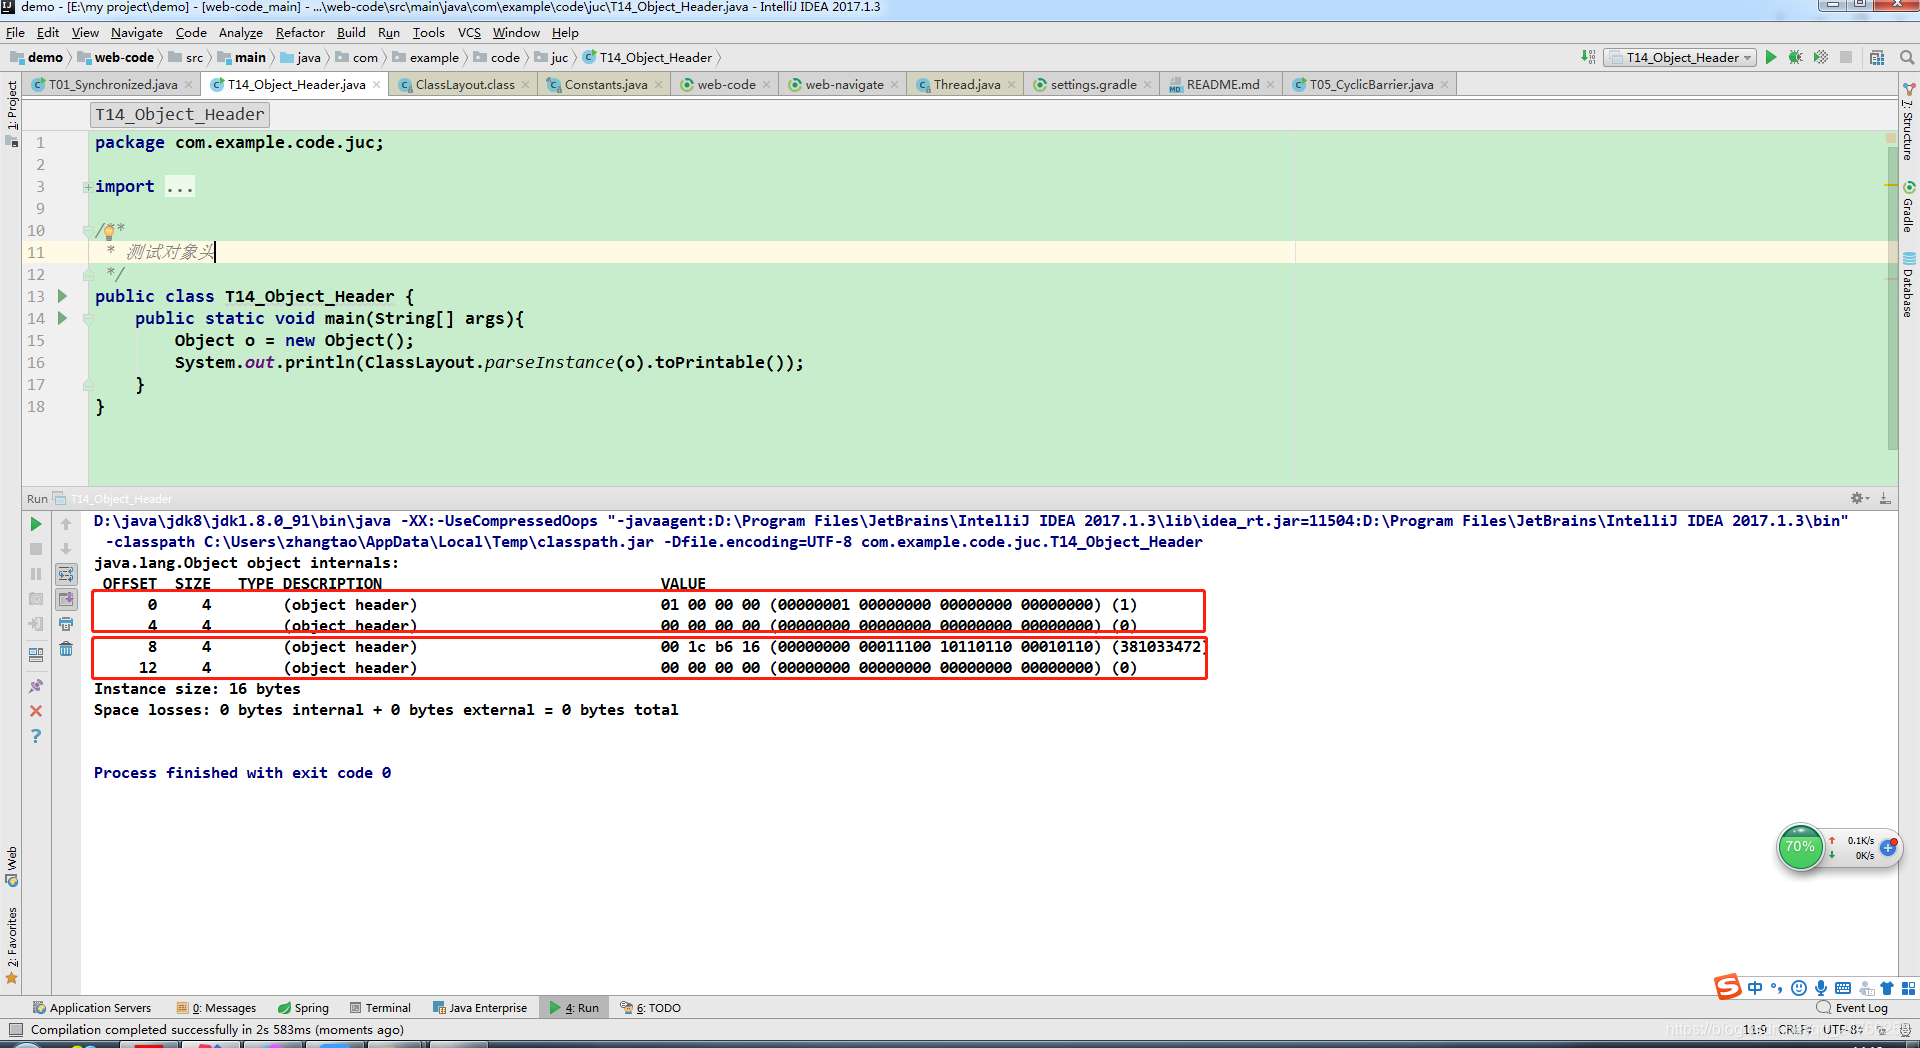Screen dimensions: 1920x1048
Task: Open CRLF line separator selector
Action: pos(1795,1029)
